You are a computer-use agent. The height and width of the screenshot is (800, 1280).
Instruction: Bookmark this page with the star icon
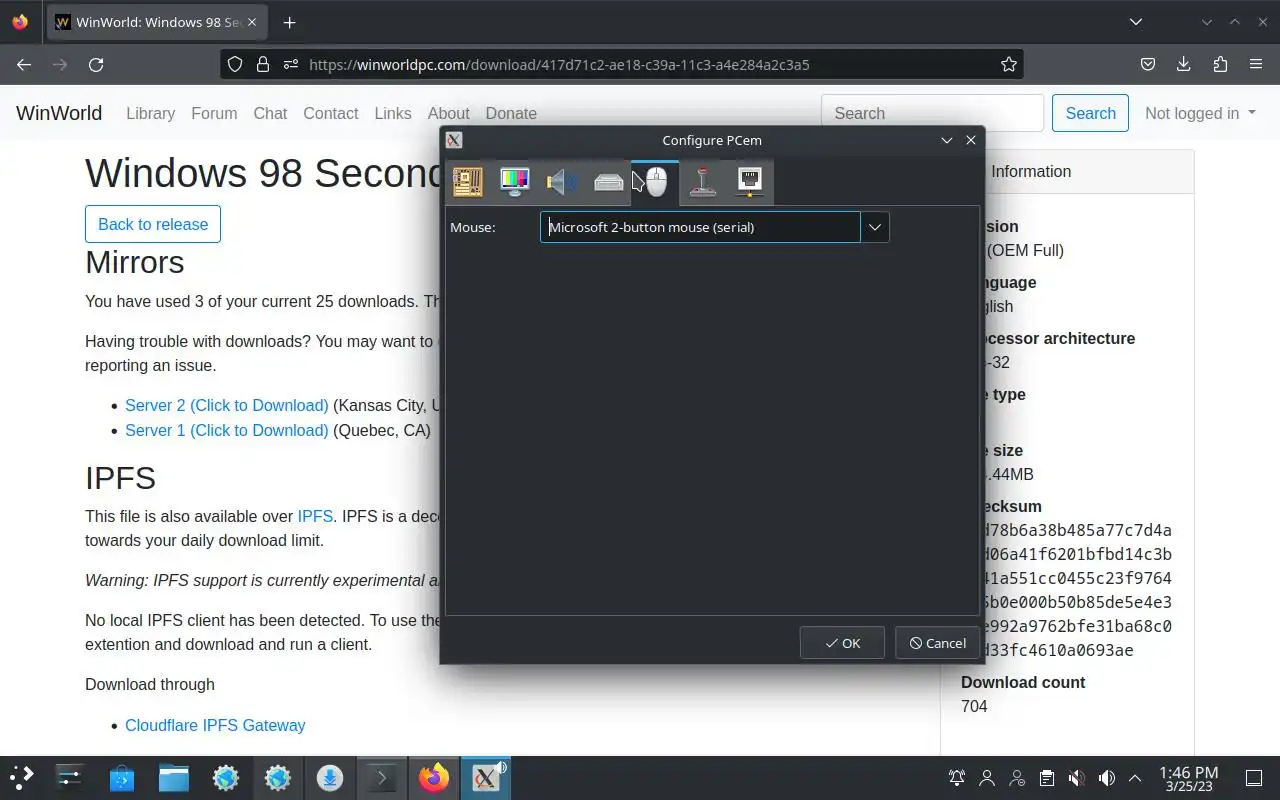(1009, 64)
